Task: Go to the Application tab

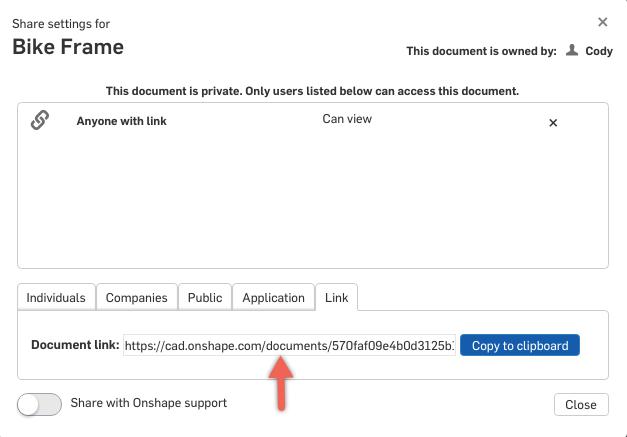Action: click(273, 297)
